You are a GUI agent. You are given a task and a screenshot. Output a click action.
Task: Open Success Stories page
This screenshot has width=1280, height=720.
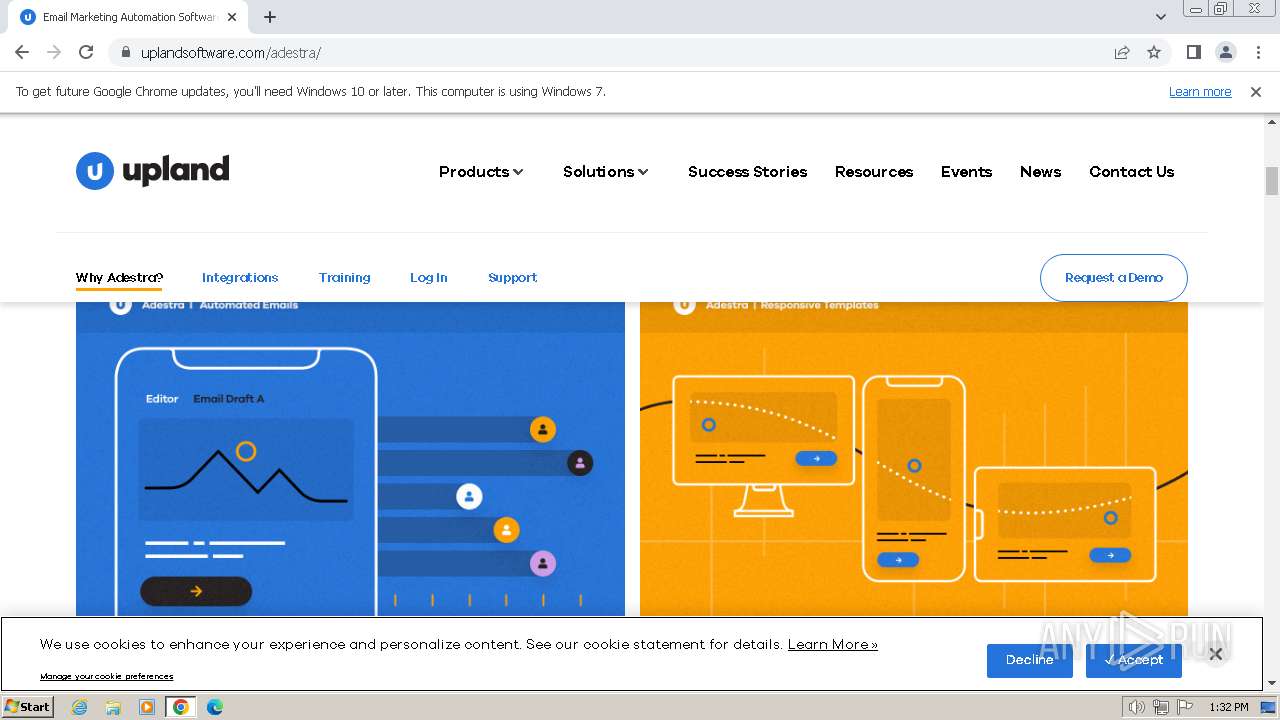click(x=747, y=172)
